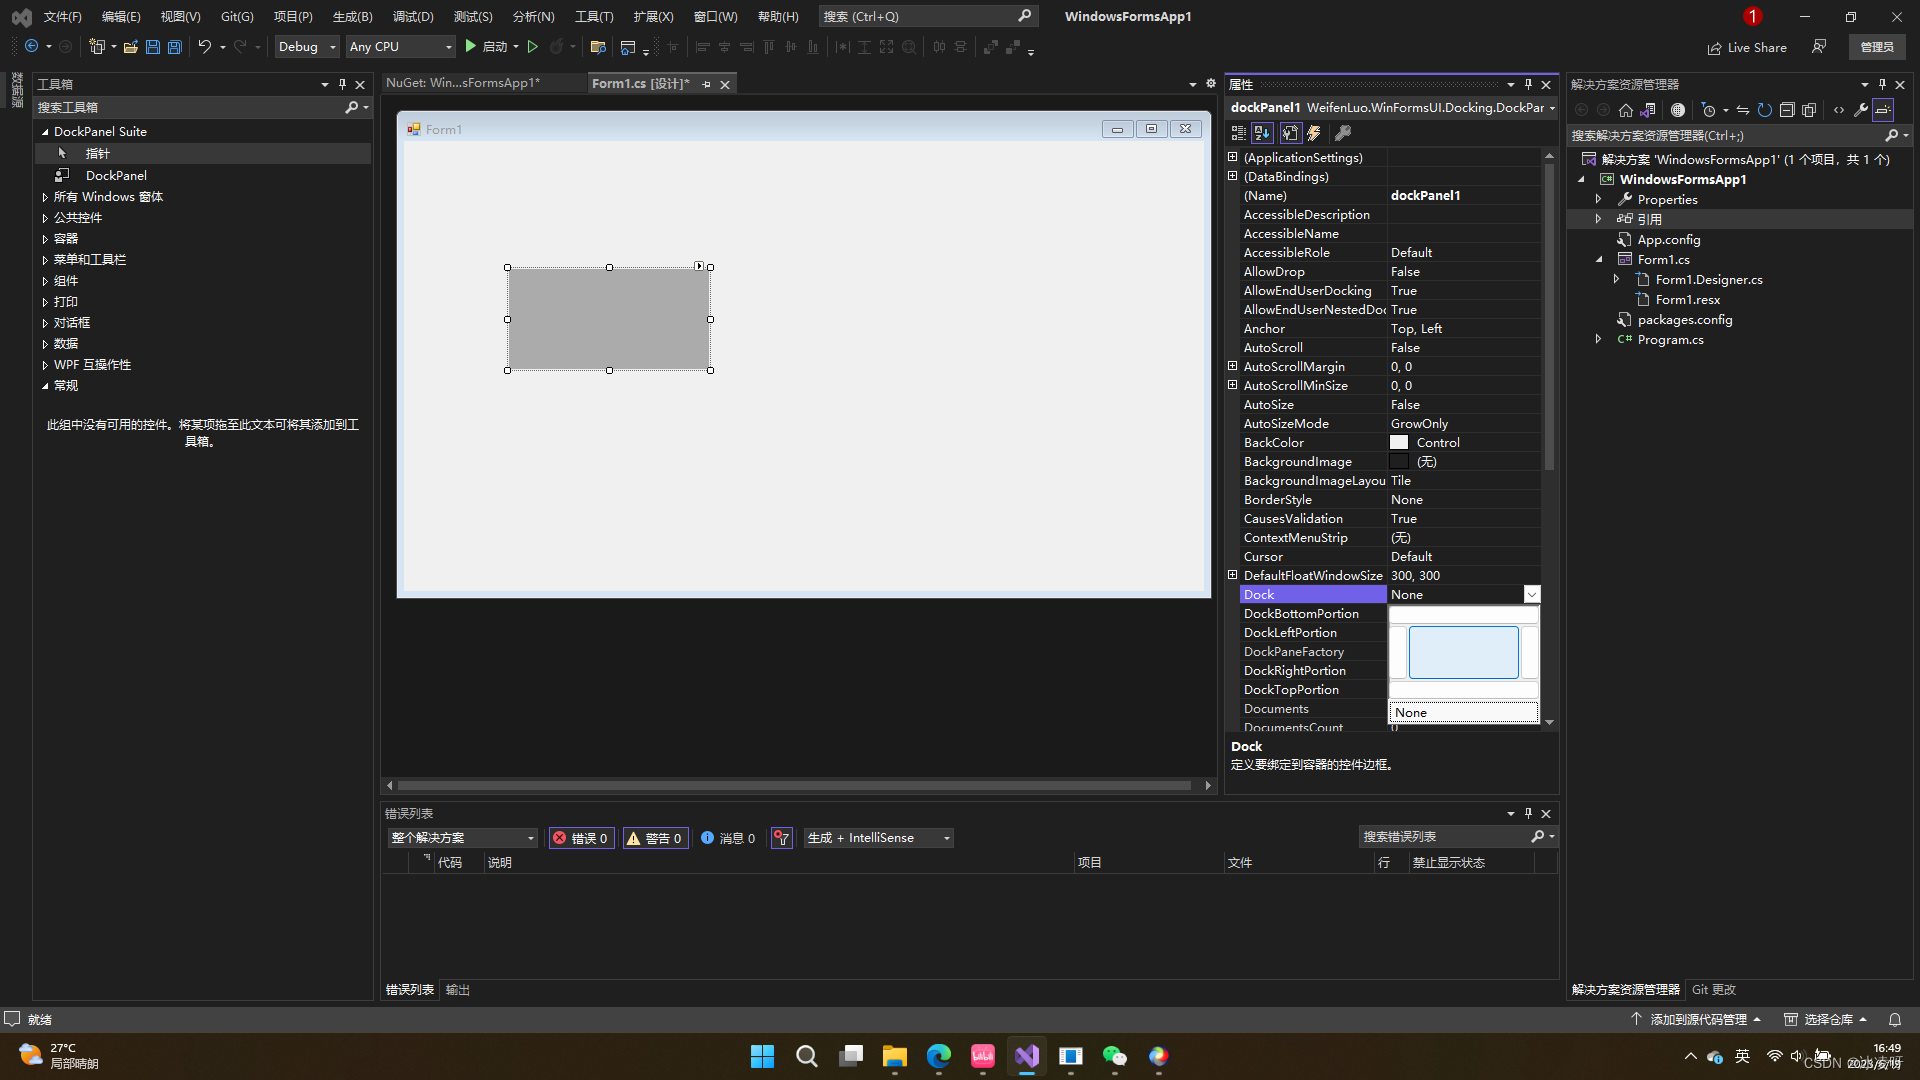The height and width of the screenshot is (1080, 1920).
Task: Switch to the NuGet WindowsFormsApp1 tab
Action: (463, 83)
